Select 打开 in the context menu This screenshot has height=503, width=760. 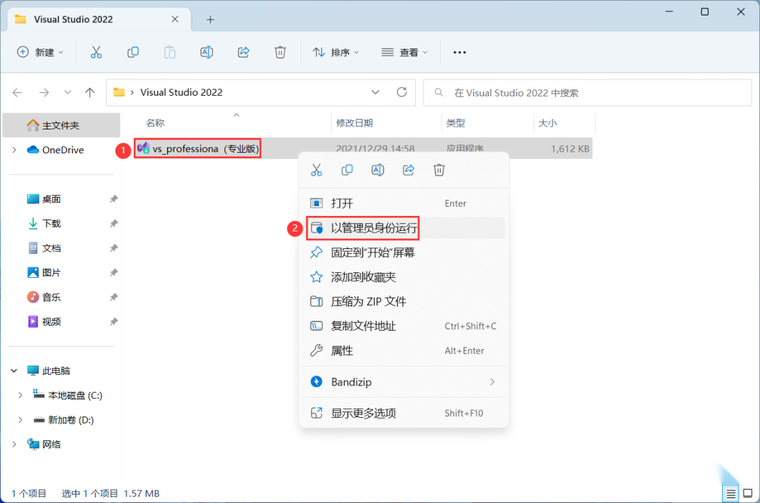click(x=404, y=204)
